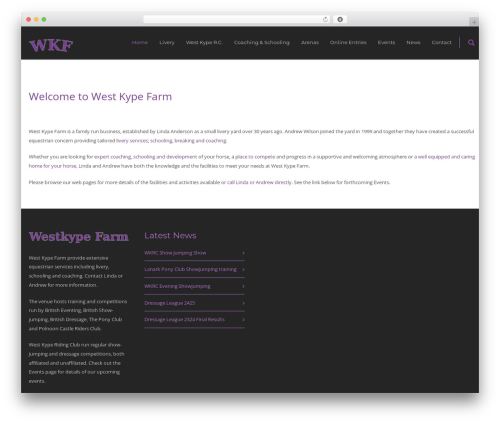Screen dimensions: 500x423
Task: Open the West Kype R.C. menu item
Action: point(204,42)
